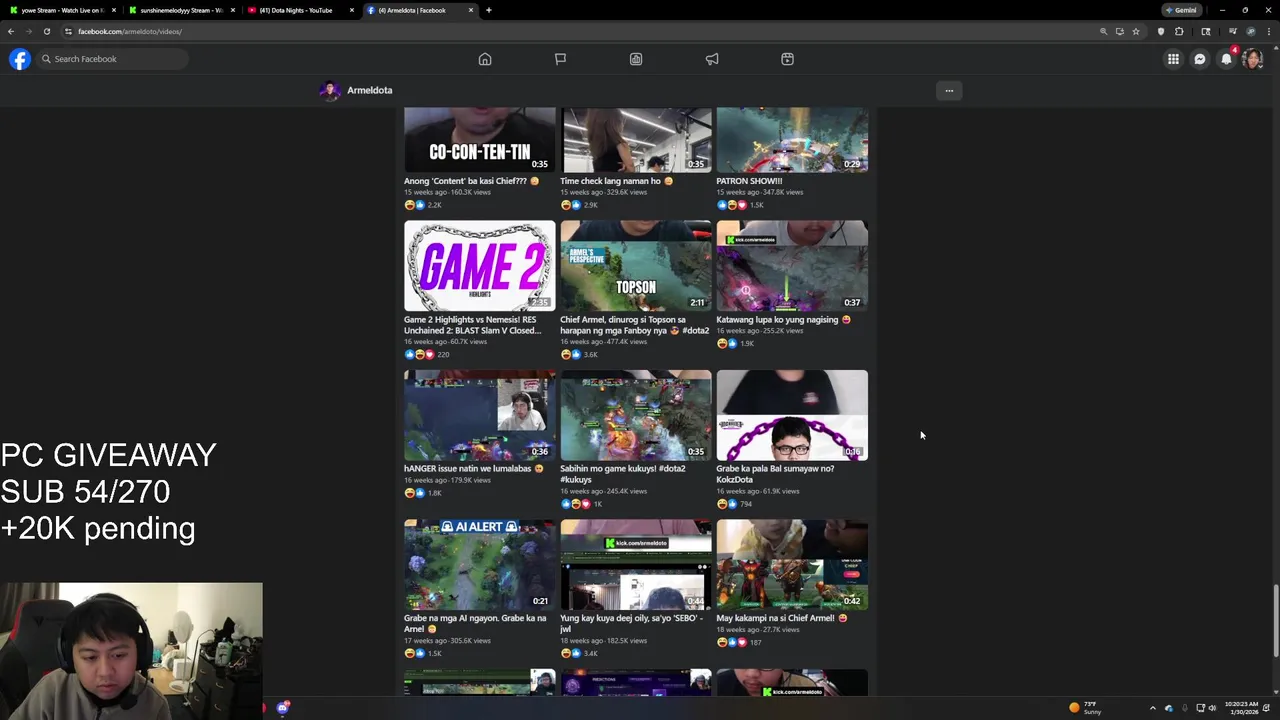Open the weather widget showing 73°F Sunny
This screenshot has height=720, width=1280.
coord(1086,708)
